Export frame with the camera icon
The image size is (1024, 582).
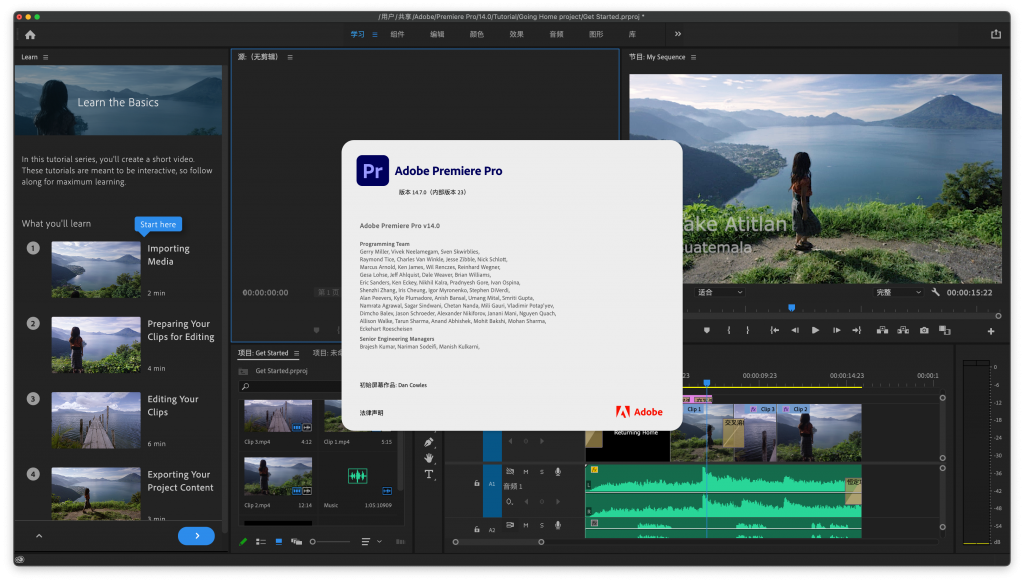pyautogui.click(x=924, y=331)
